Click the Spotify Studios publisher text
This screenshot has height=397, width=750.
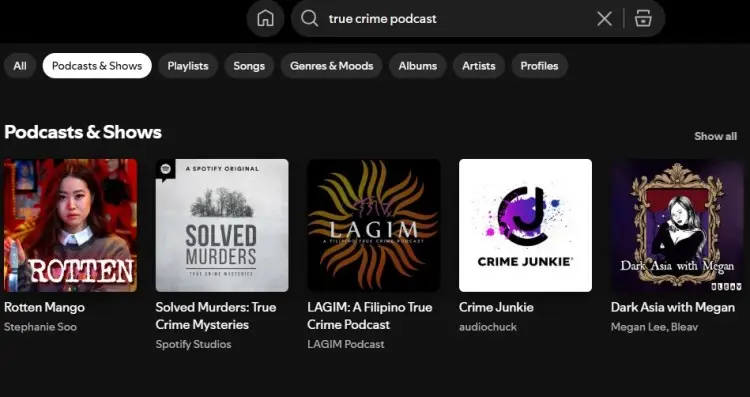coord(193,344)
